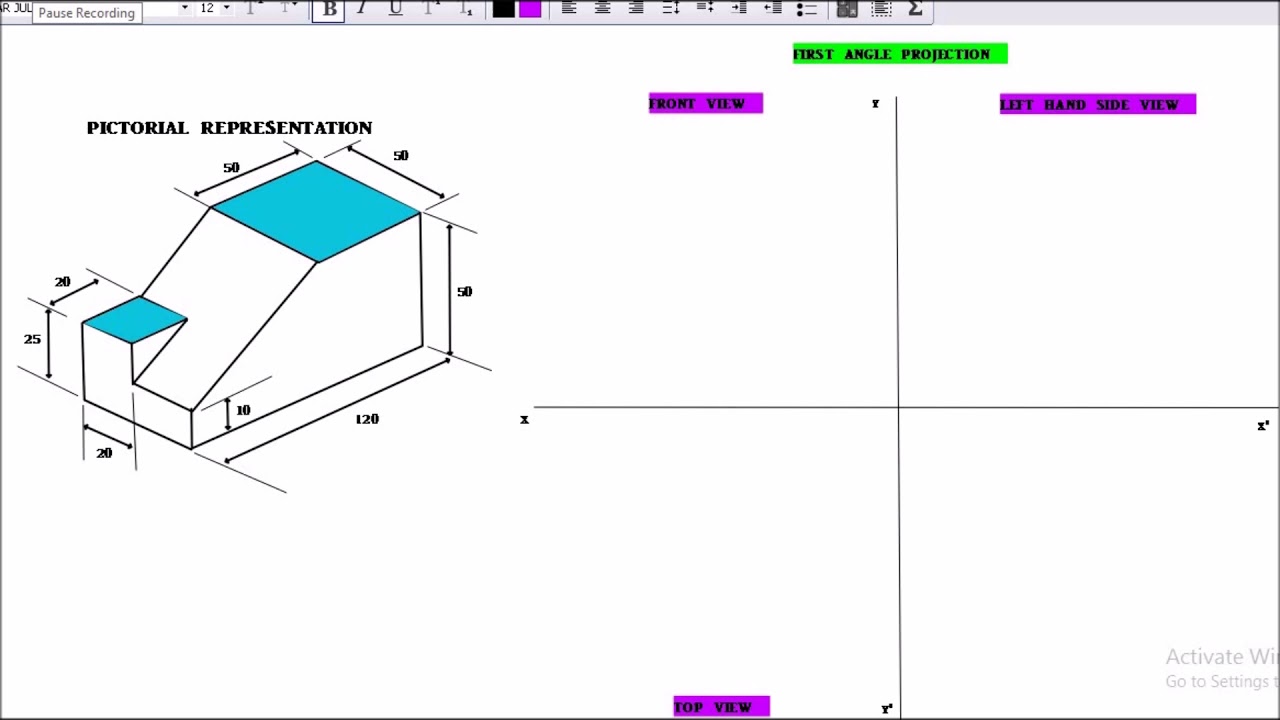Click the paragraph spacing icon

pos(705,9)
